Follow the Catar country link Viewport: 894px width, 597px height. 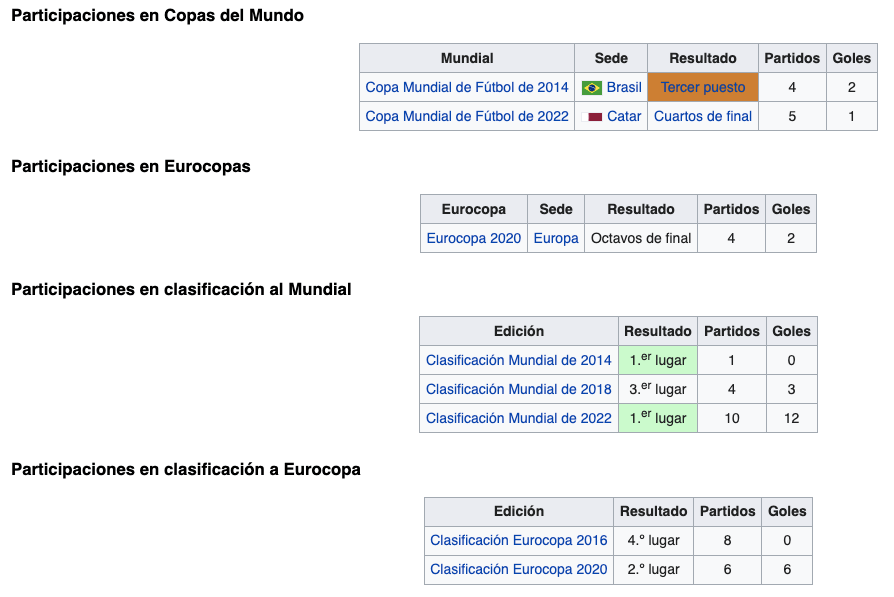point(624,117)
